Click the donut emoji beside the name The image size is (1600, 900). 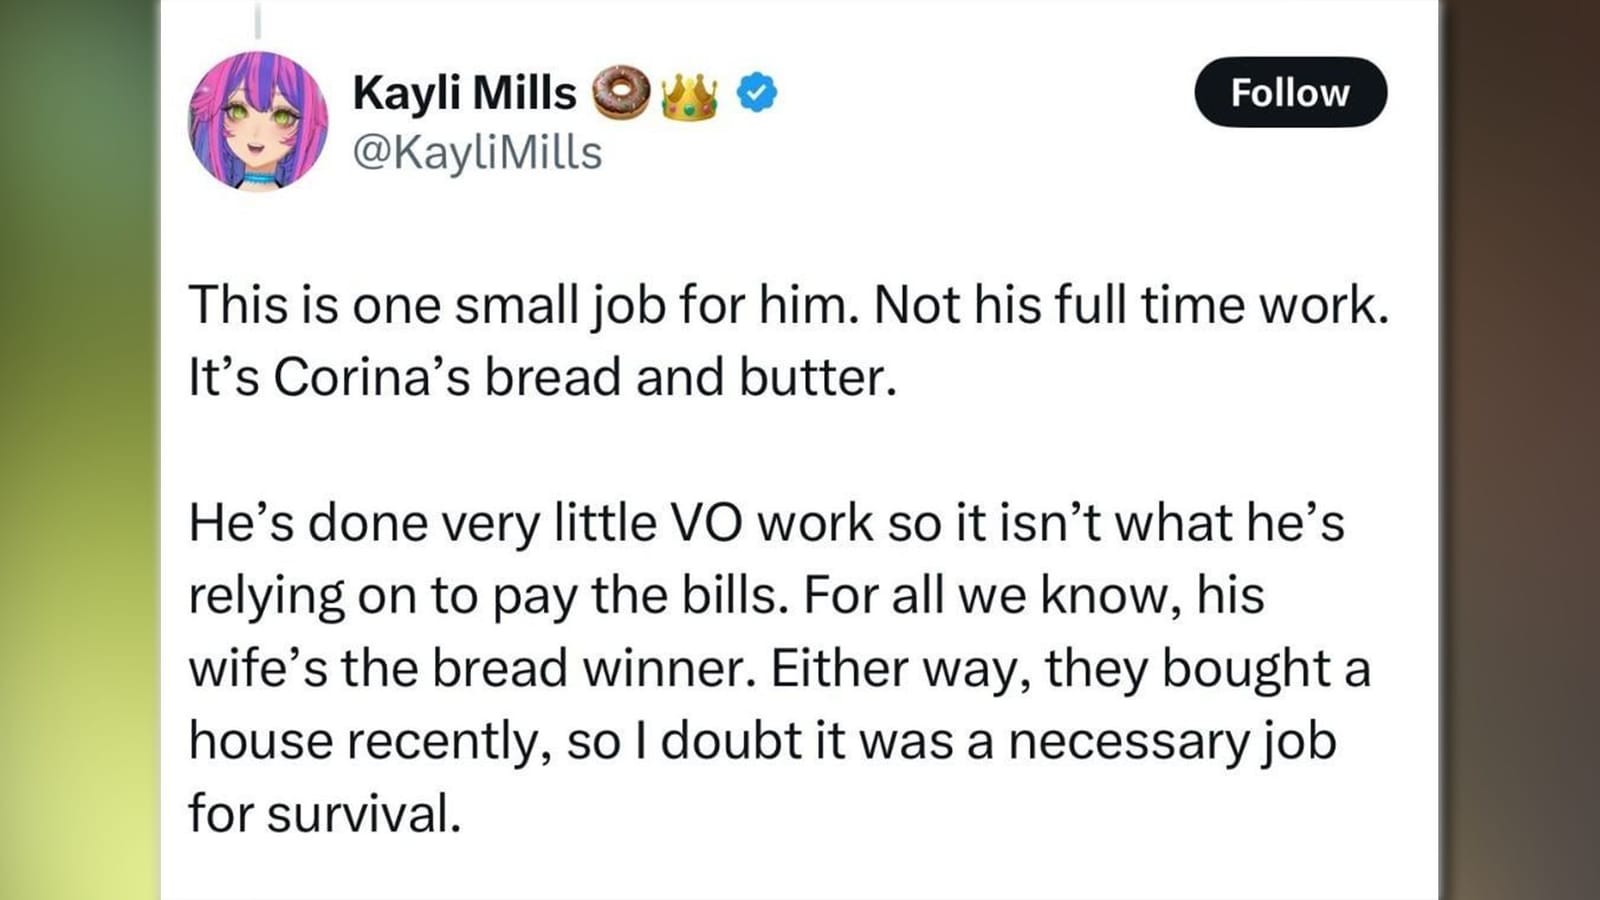pyautogui.click(x=621, y=93)
